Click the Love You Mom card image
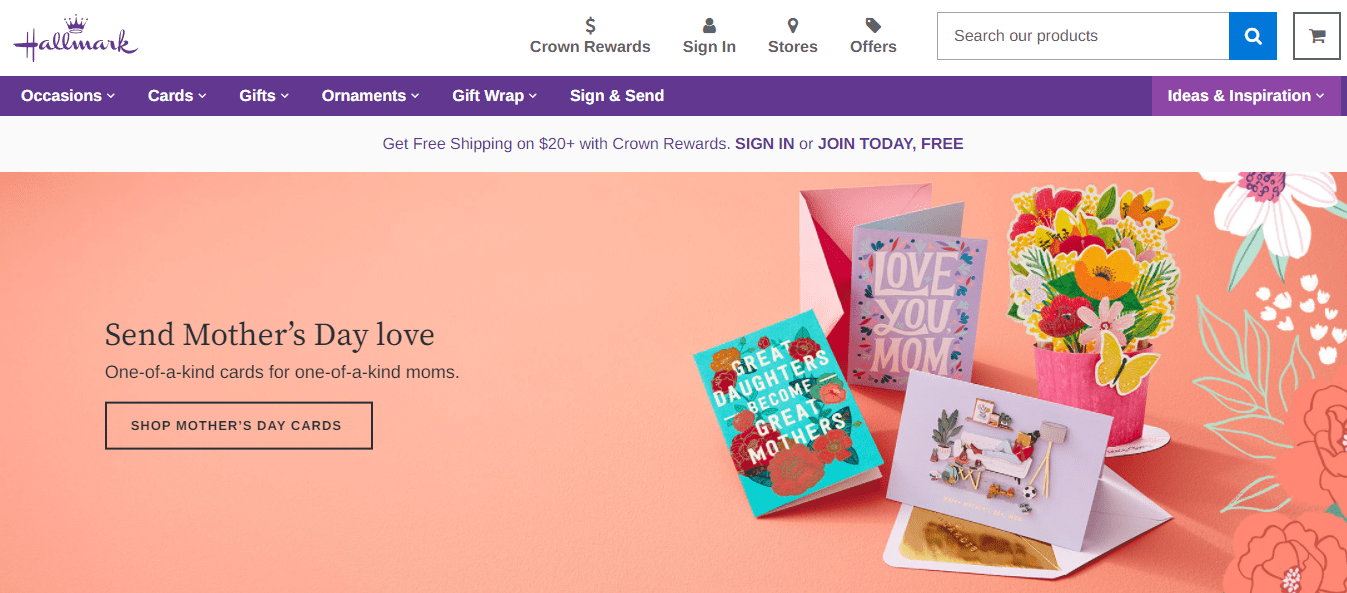Image resolution: width=1347 pixels, height=593 pixels. [918, 310]
